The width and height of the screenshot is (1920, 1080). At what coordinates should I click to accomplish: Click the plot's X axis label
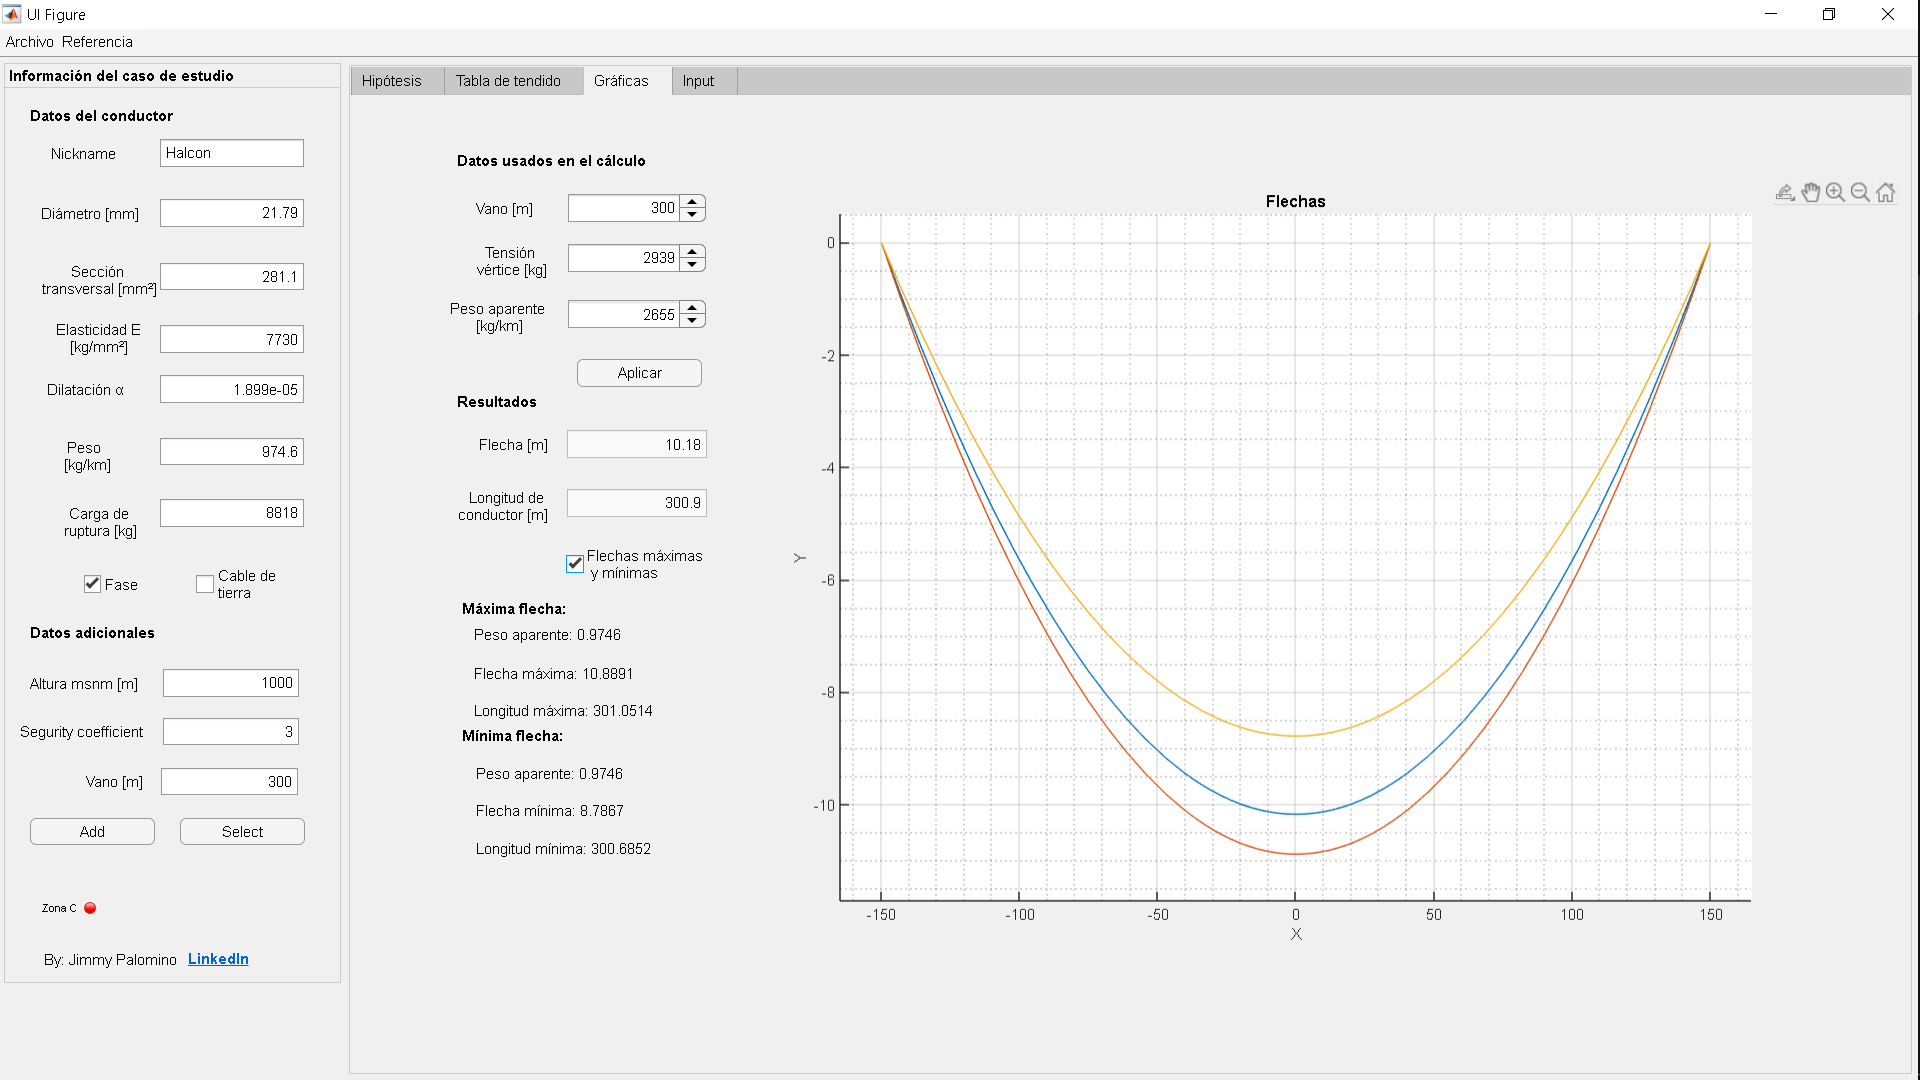(1296, 934)
